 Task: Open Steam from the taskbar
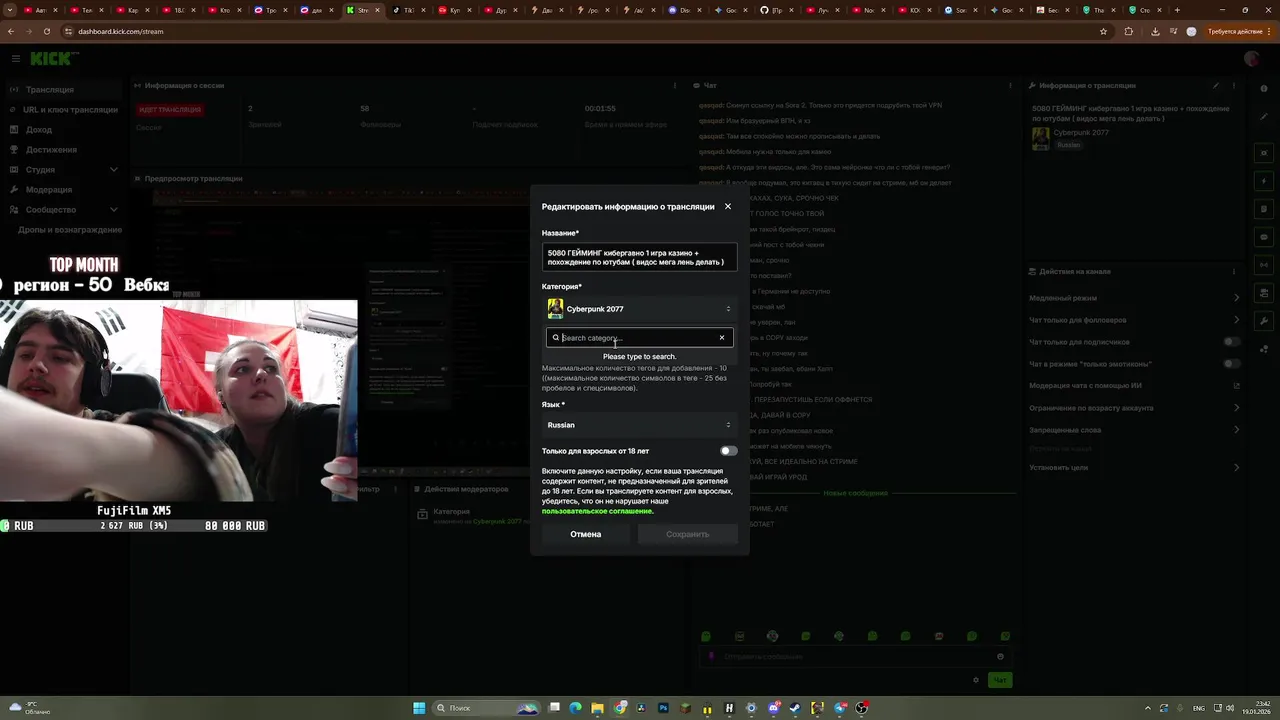(795, 708)
